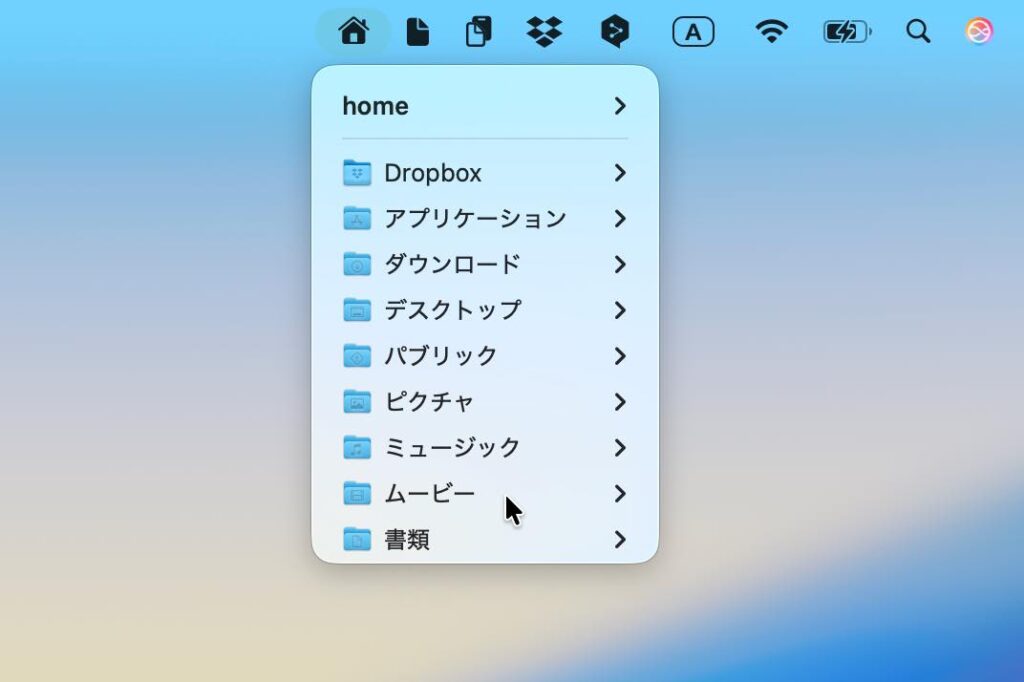Click the home icon in menu bar
Screen dimensions: 1024x682
pos(353,32)
